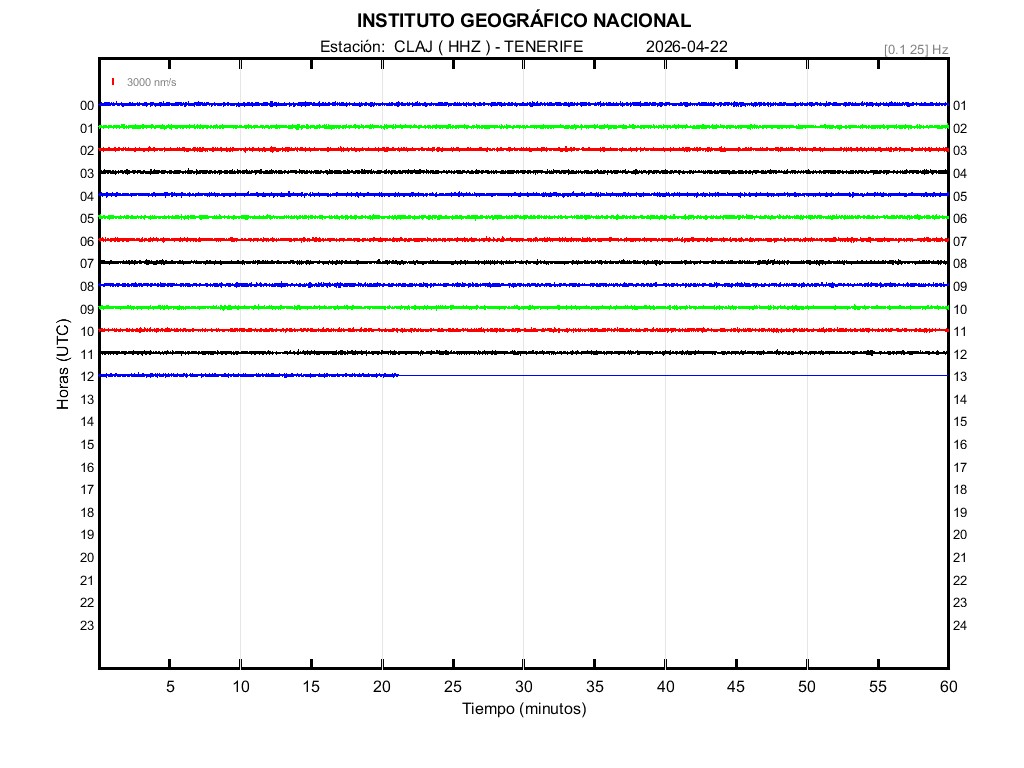Click the INSTITUTO GEOGRÁFICO NACIONAL title
The height and width of the screenshot is (768, 1024).
pos(523,21)
